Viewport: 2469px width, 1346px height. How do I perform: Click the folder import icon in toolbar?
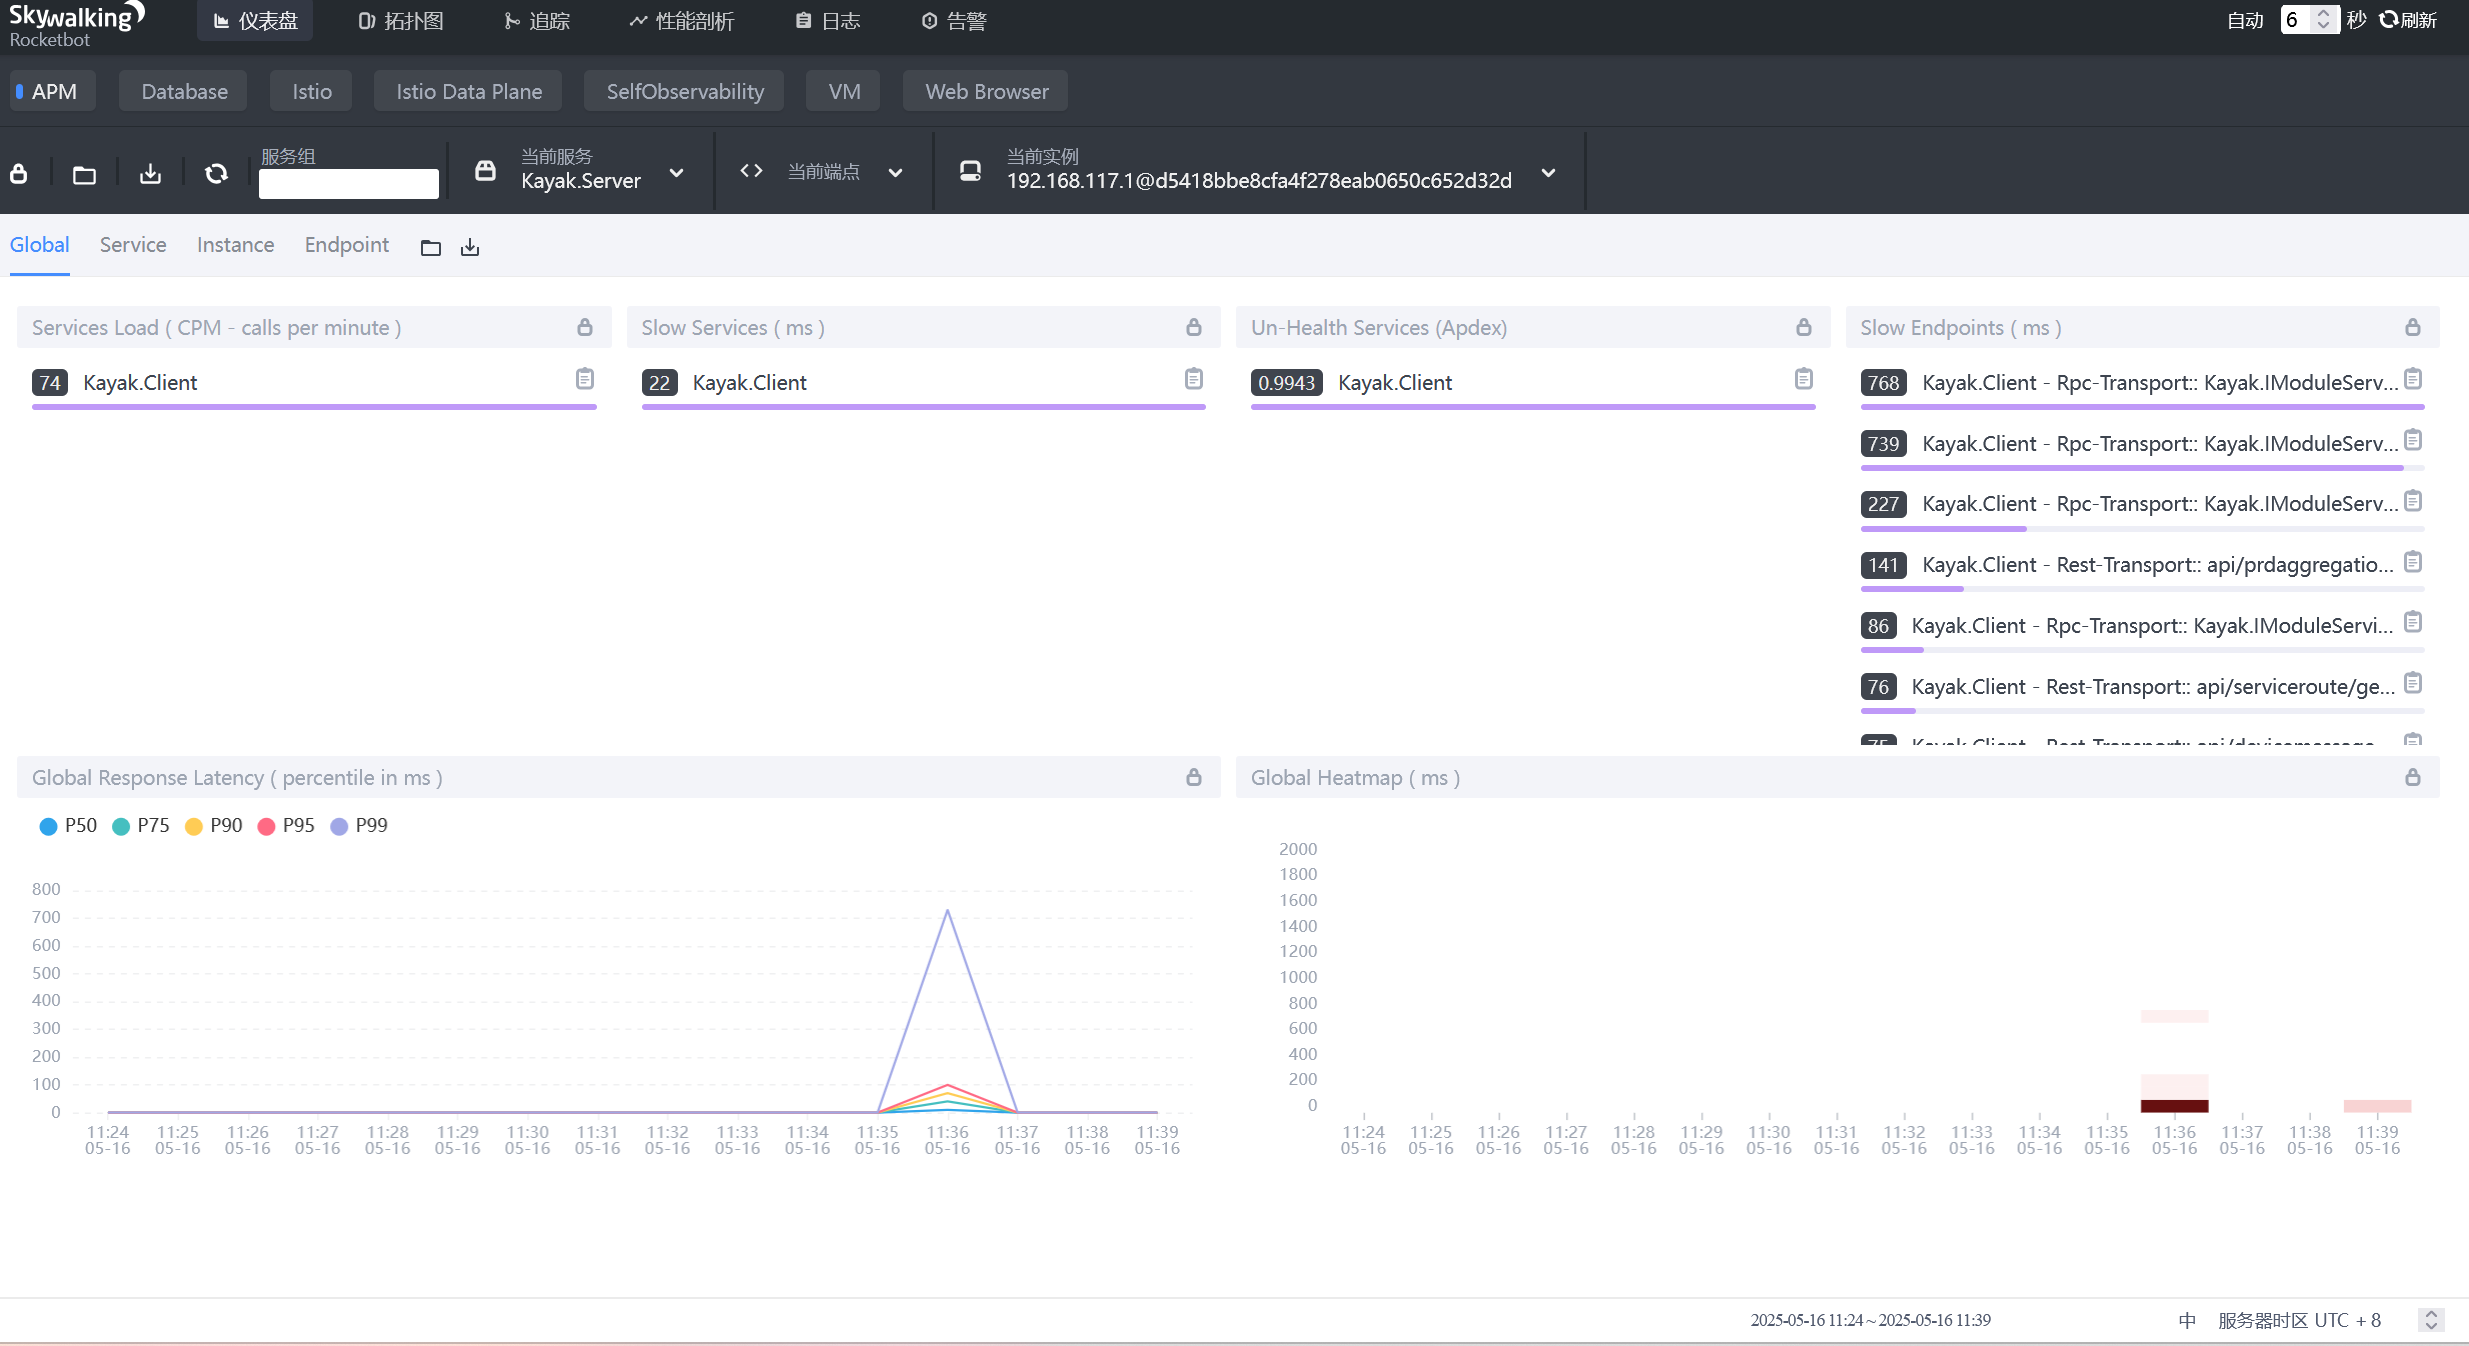[85, 174]
